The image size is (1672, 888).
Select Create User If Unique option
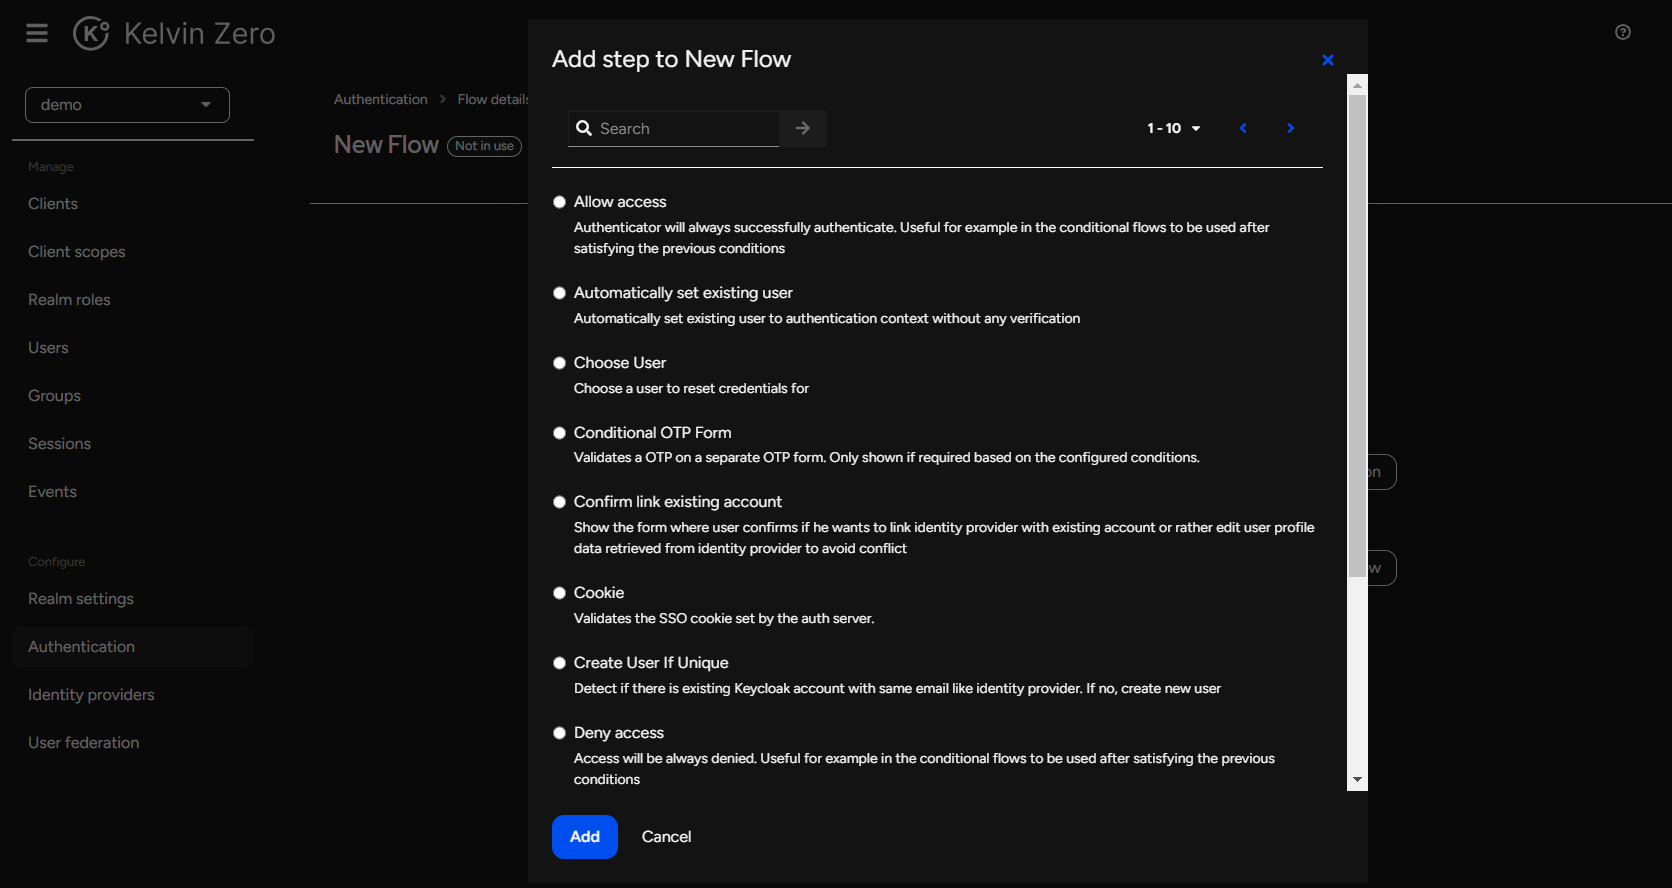pos(560,663)
